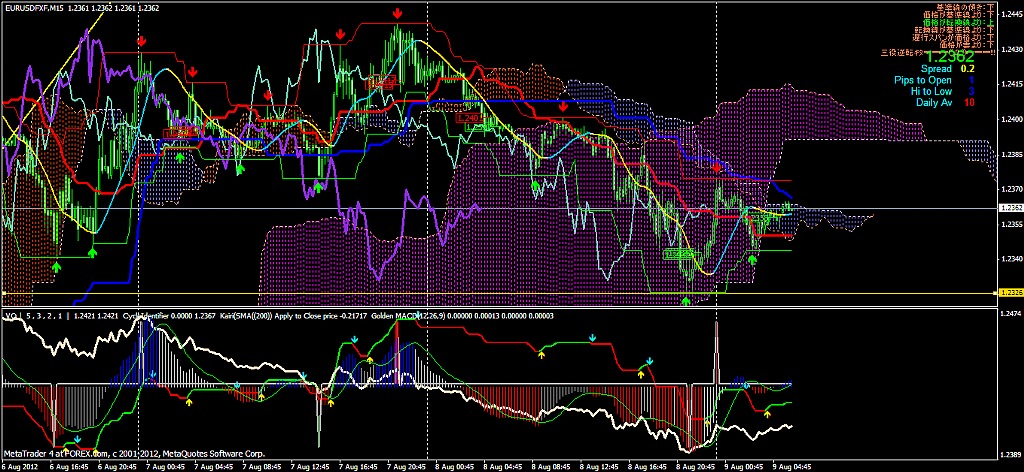The image size is (1024, 472).
Task: Click the rightmost red down arrow signal
Action: tap(717, 163)
